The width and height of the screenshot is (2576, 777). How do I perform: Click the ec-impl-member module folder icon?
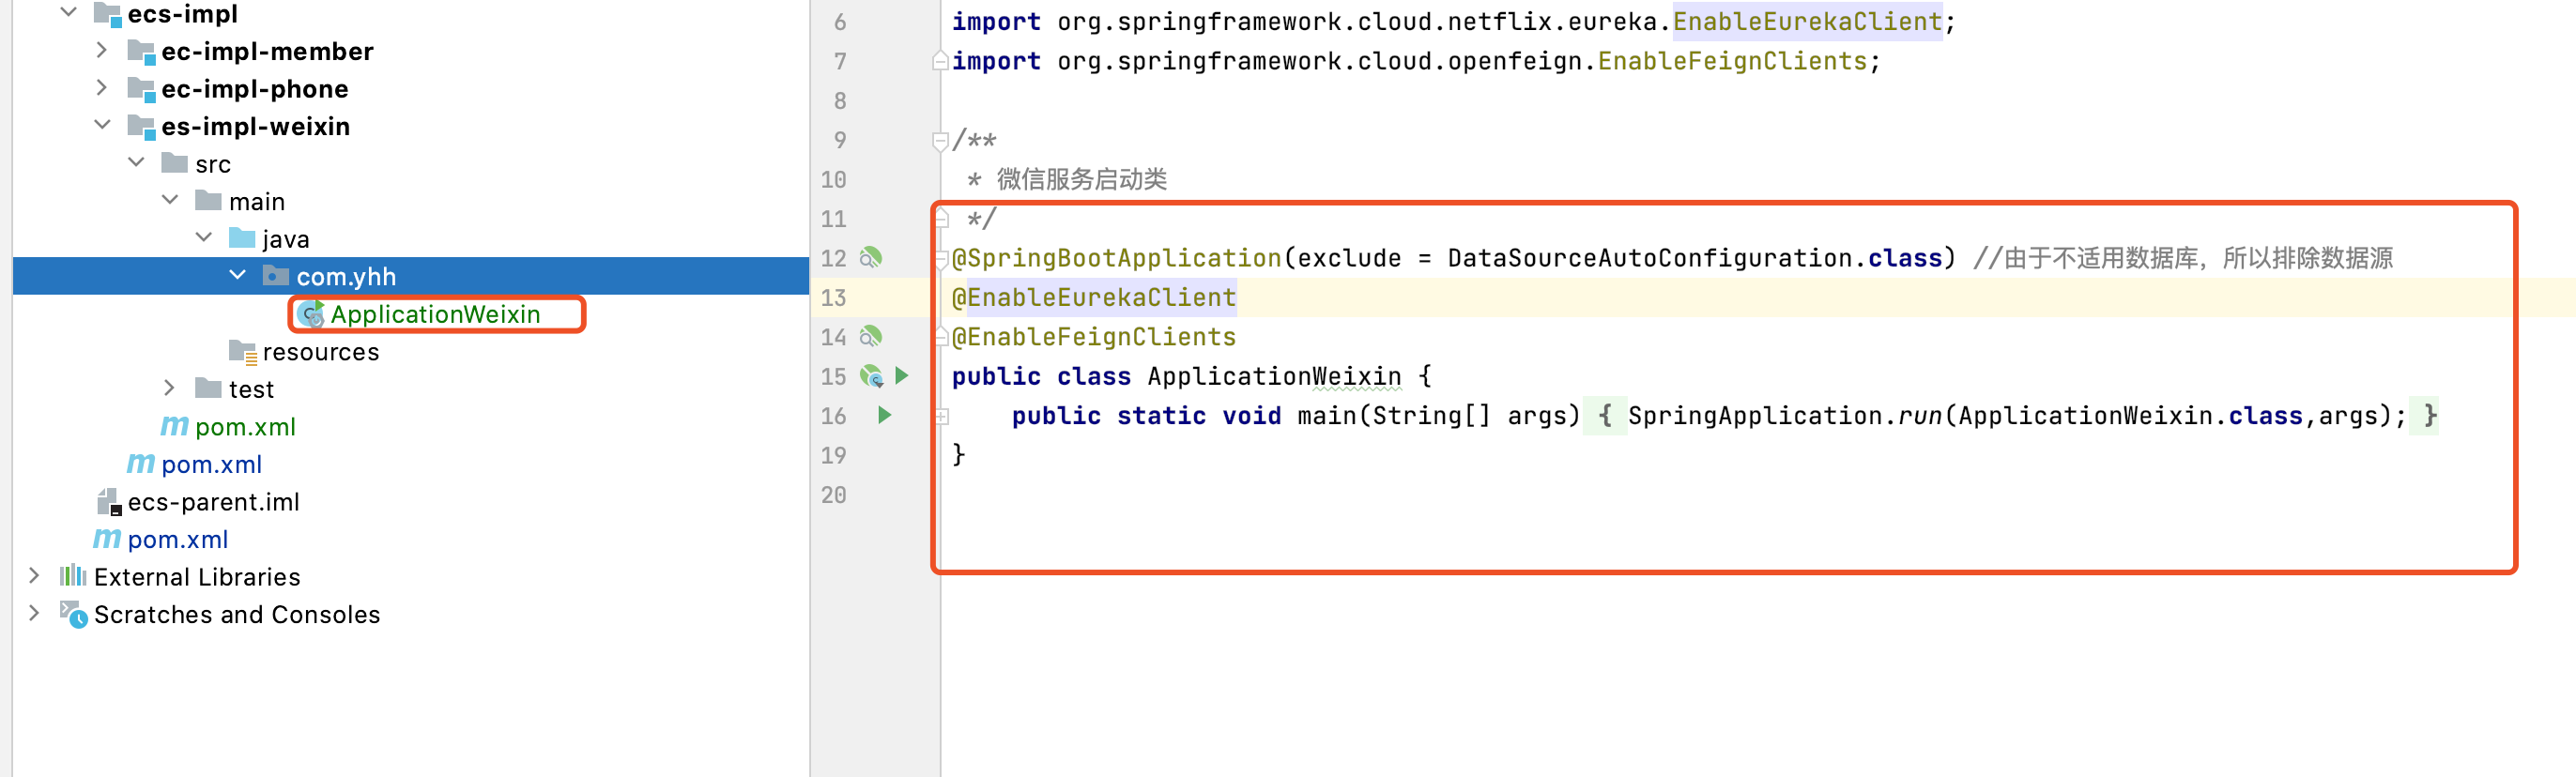coord(141,51)
